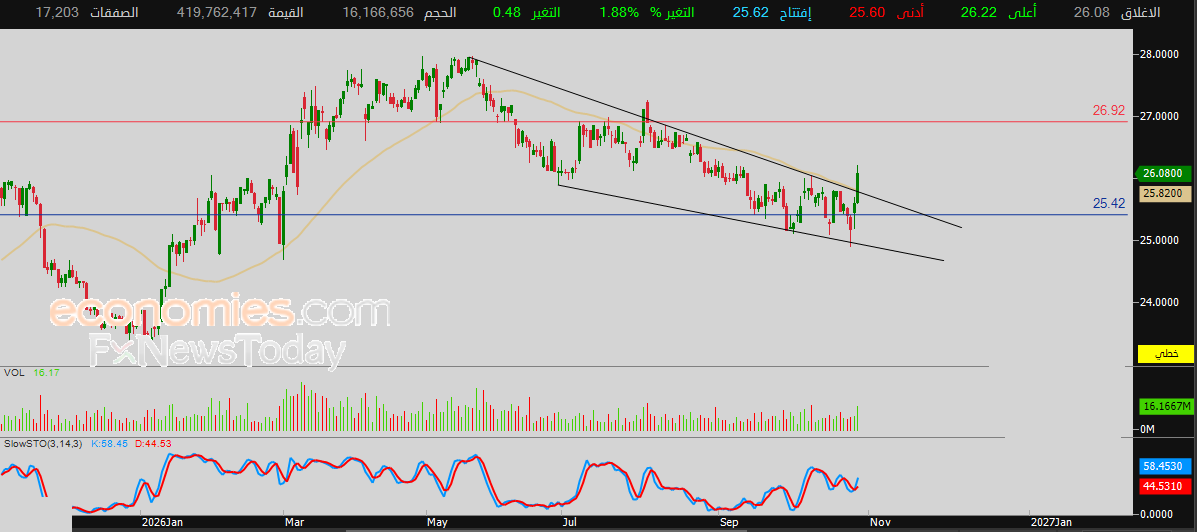Click the green 16.1667M volume tag
This screenshot has height=532, width=1197.
pyautogui.click(x=1165, y=405)
